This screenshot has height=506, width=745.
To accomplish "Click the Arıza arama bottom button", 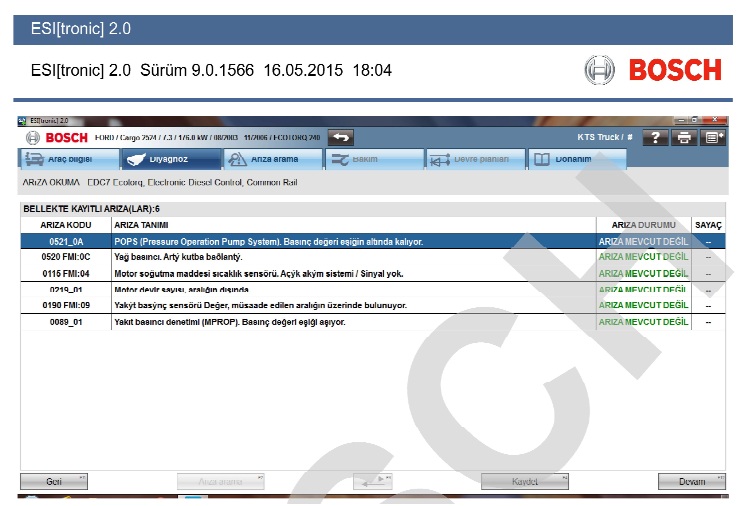I will (220, 481).
